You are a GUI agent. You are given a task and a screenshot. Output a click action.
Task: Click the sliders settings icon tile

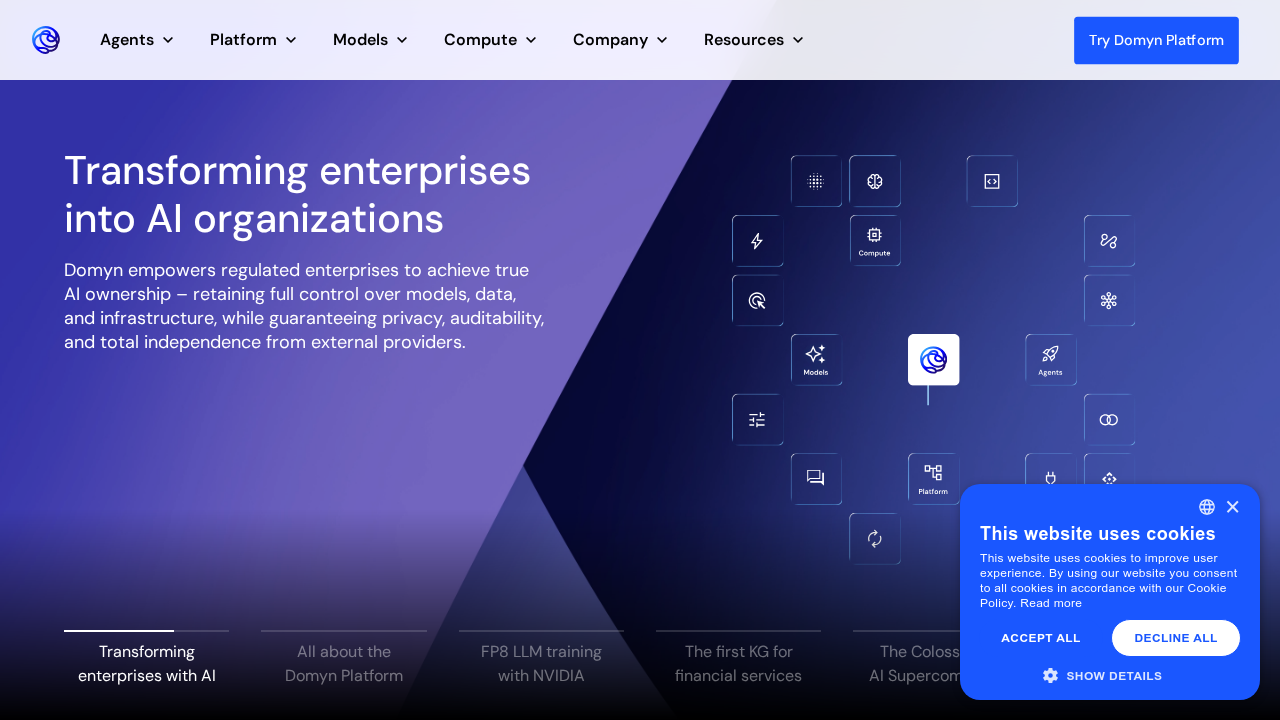[x=757, y=419]
